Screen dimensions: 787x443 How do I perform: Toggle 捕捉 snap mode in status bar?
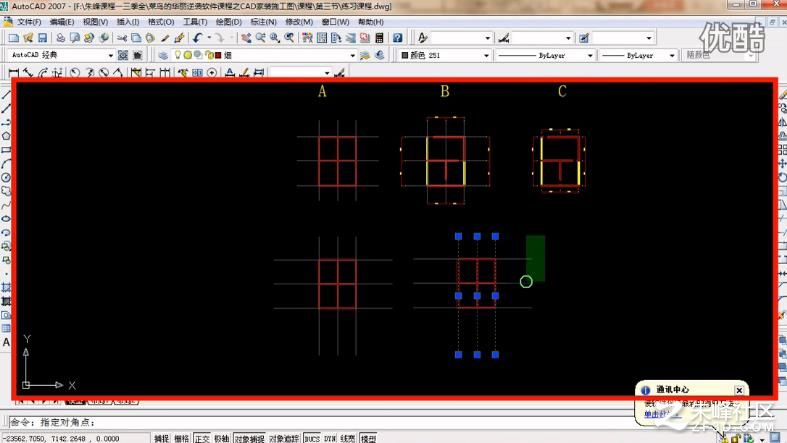[x=162, y=438]
